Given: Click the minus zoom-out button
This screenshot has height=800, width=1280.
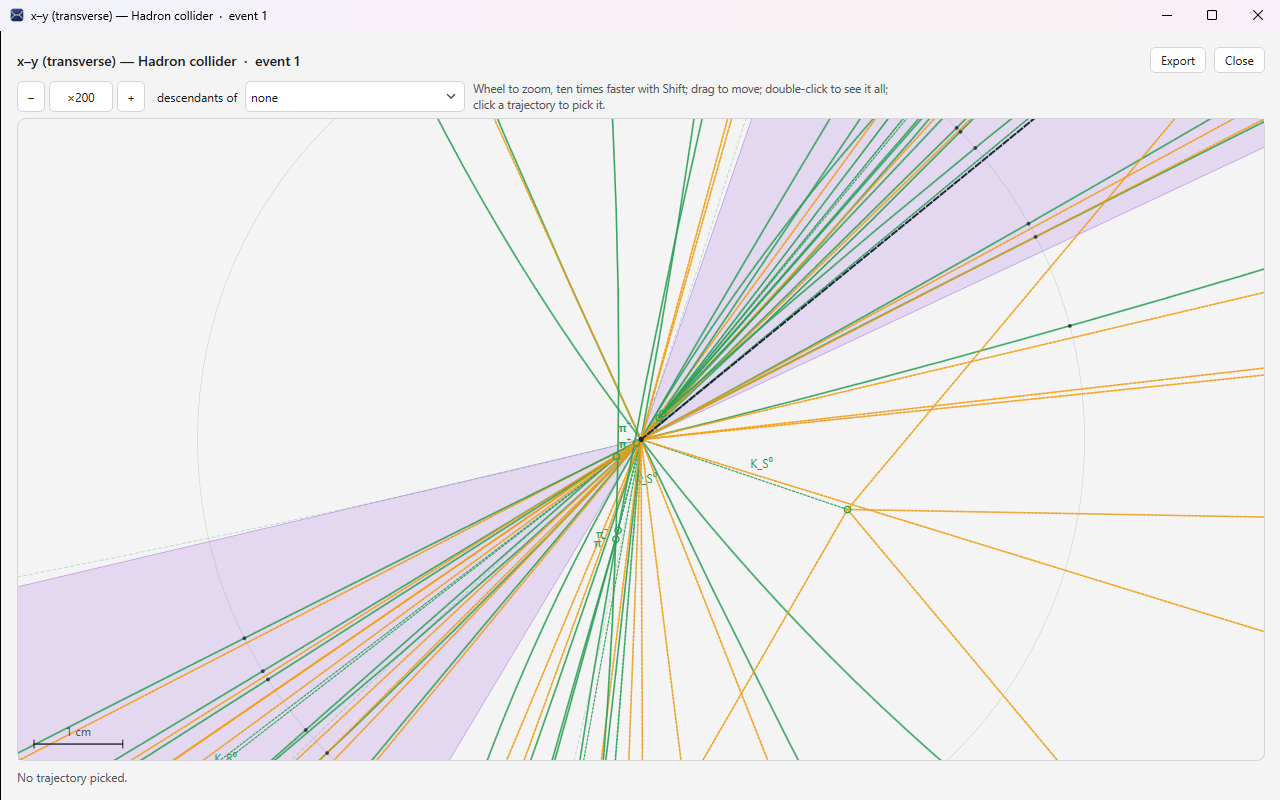Looking at the screenshot, I should click(31, 97).
